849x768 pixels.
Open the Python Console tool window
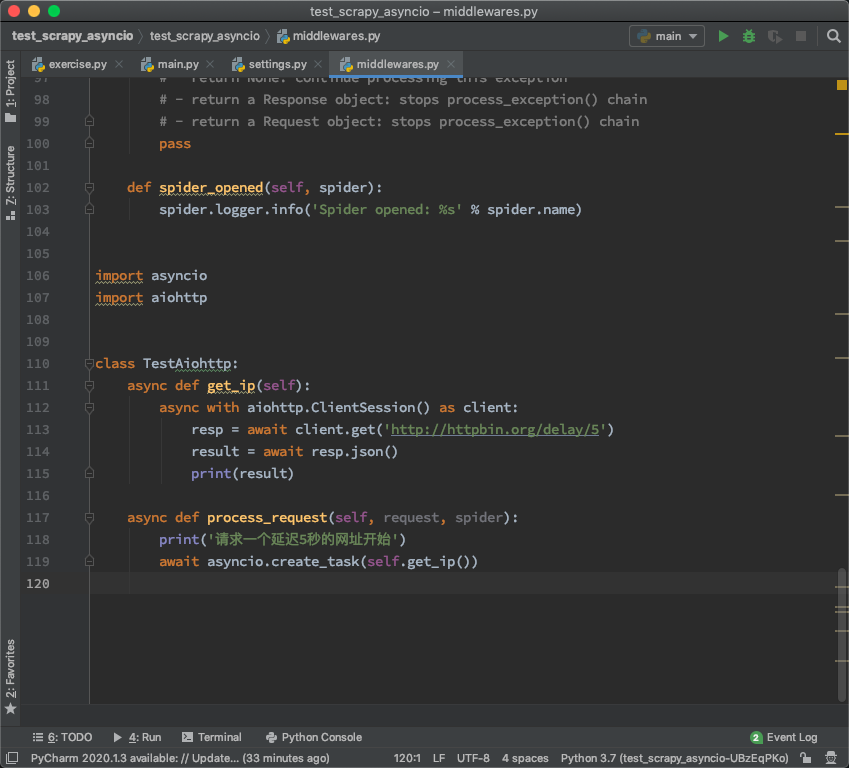(x=314, y=737)
